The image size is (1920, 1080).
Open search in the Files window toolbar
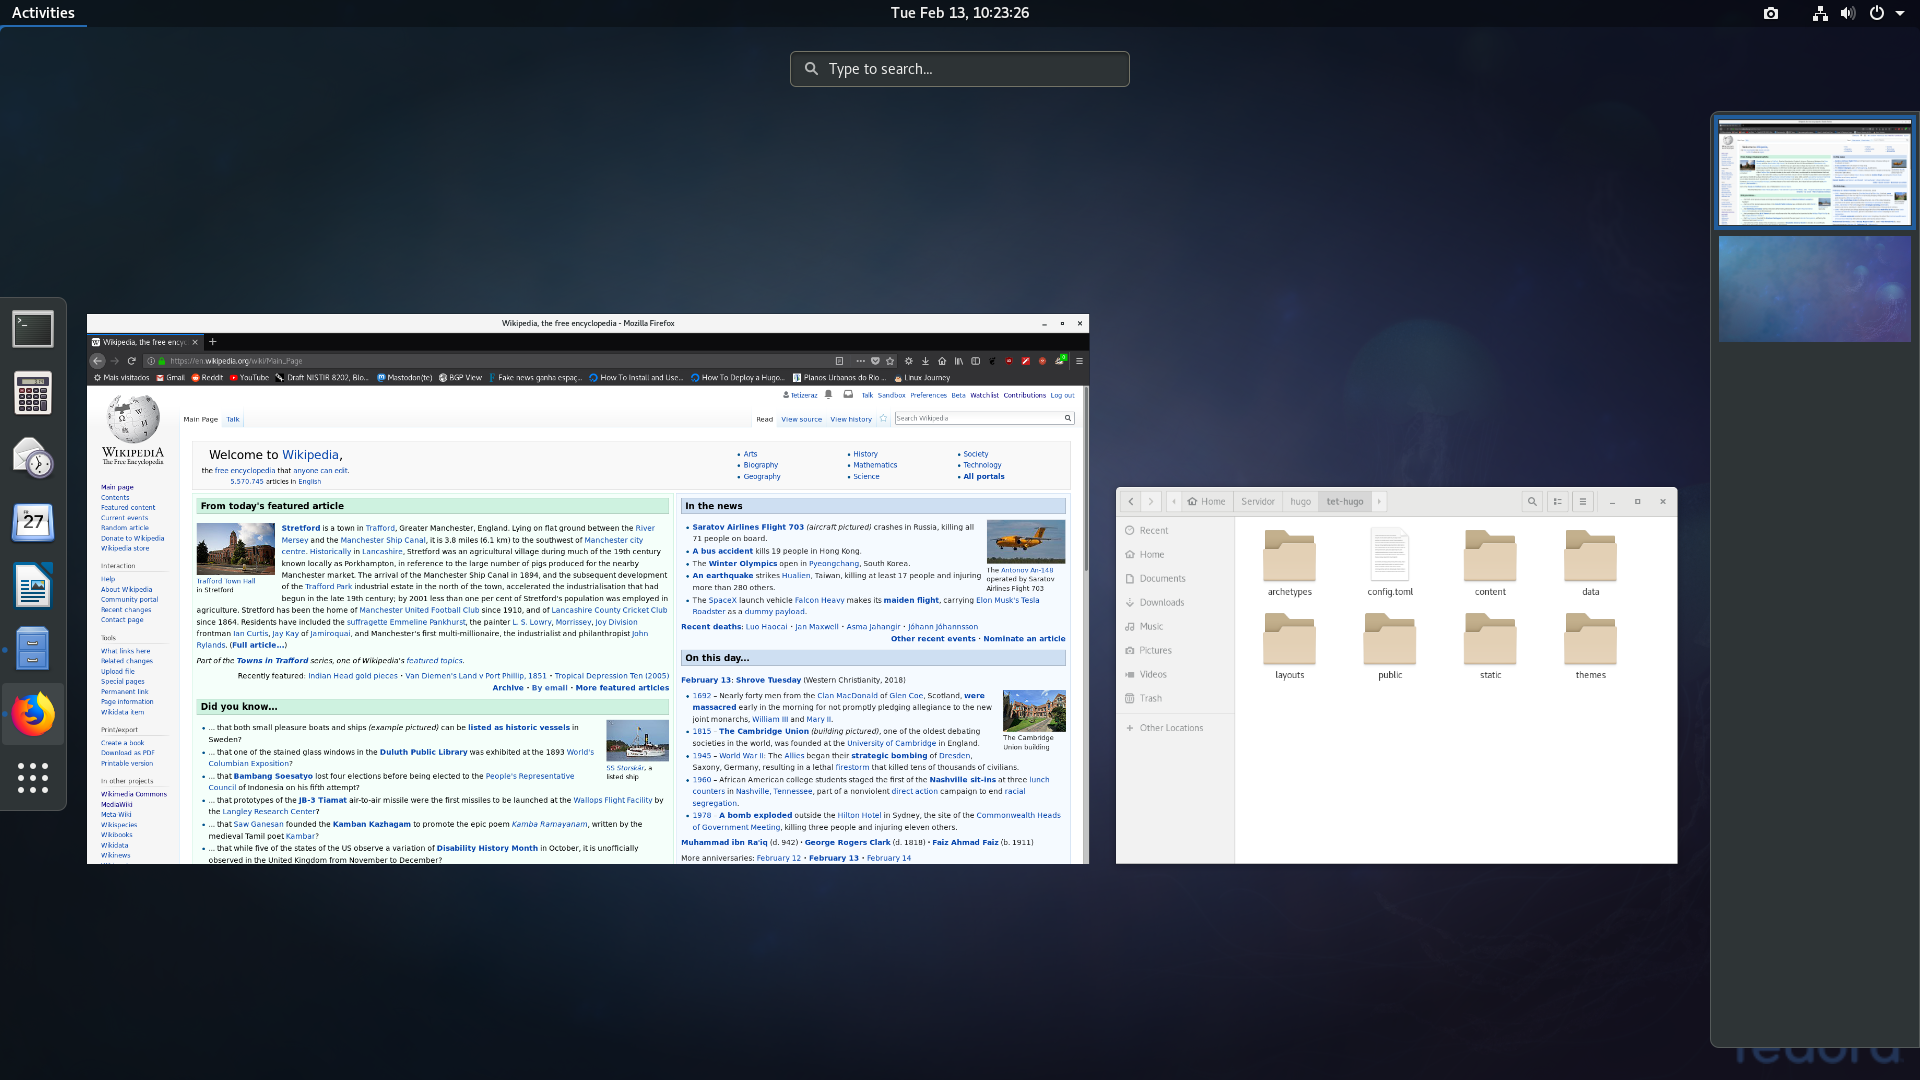click(x=1532, y=501)
